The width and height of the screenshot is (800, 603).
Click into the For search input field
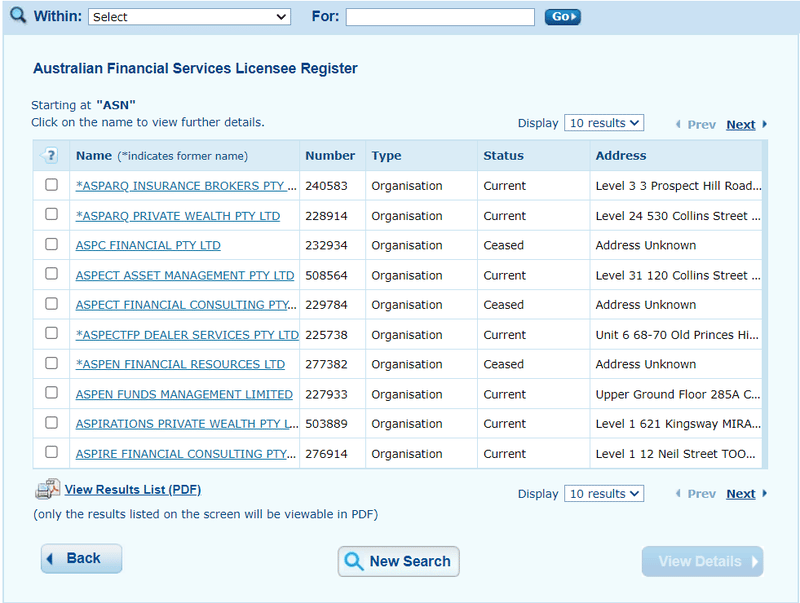[440, 17]
